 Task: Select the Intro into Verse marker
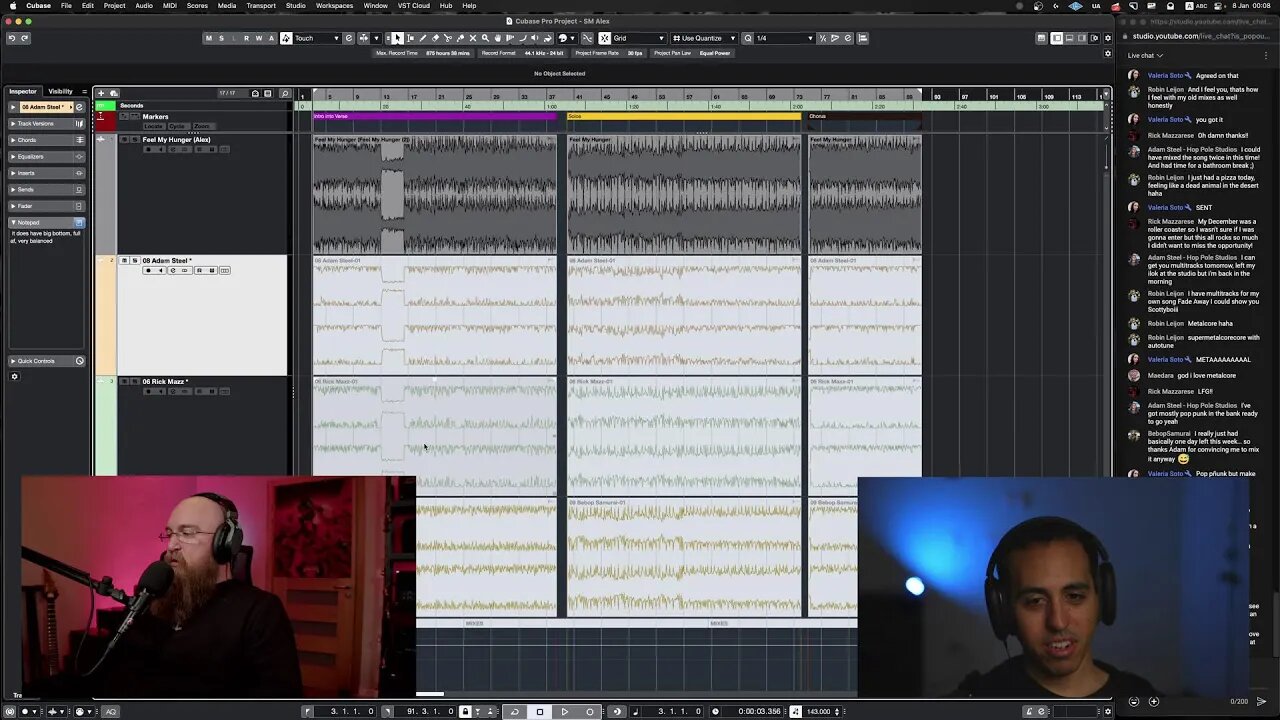tap(435, 116)
